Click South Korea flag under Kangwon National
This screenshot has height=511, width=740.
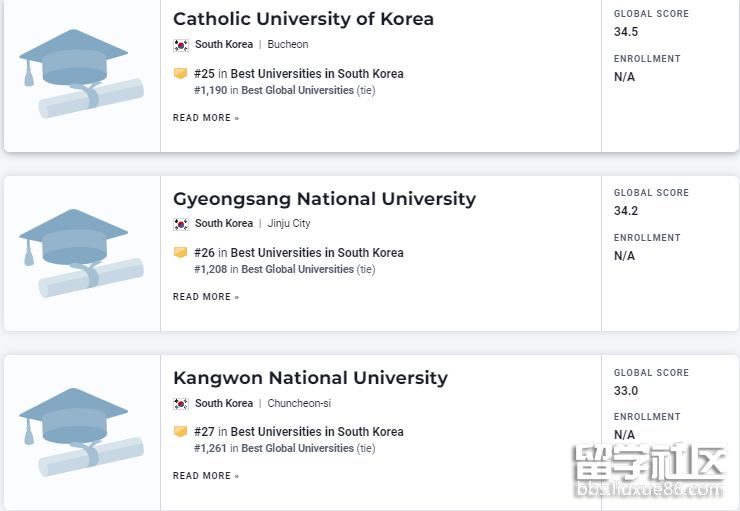point(181,404)
